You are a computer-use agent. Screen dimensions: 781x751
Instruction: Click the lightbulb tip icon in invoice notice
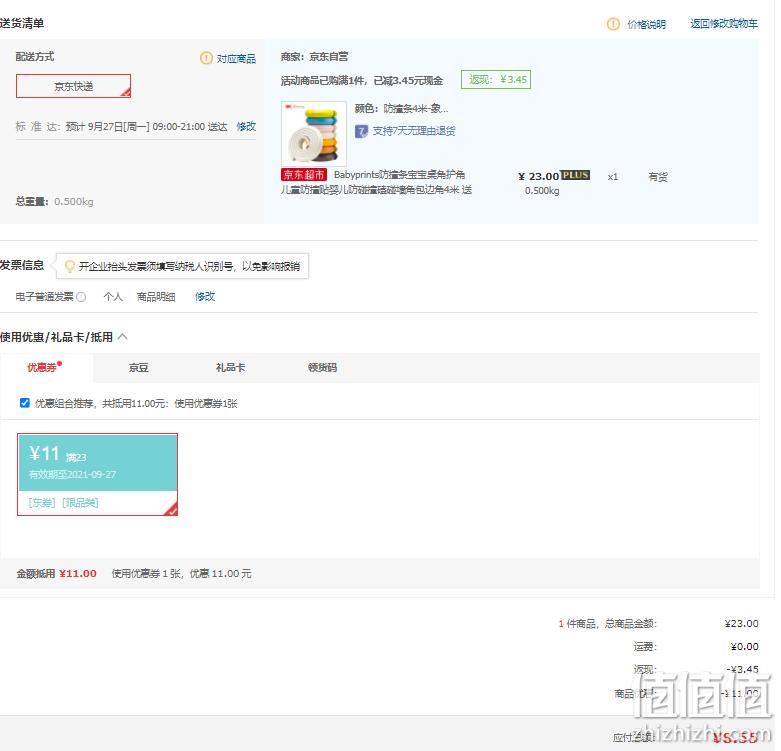click(x=70, y=266)
